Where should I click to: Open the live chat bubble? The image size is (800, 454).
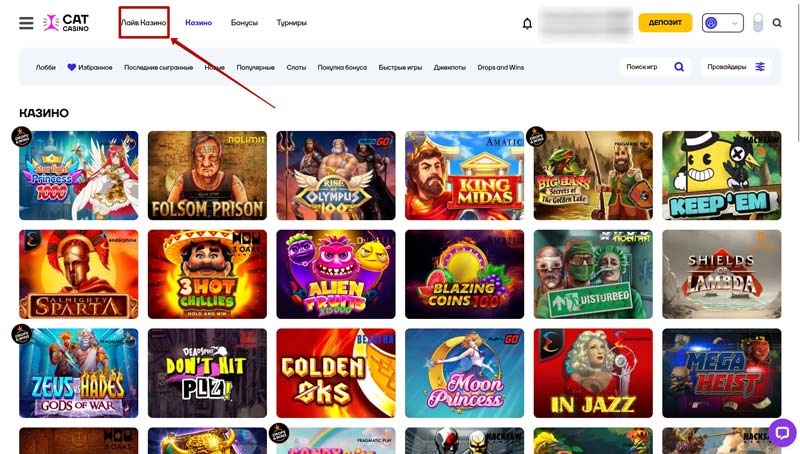[x=781, y=433]
